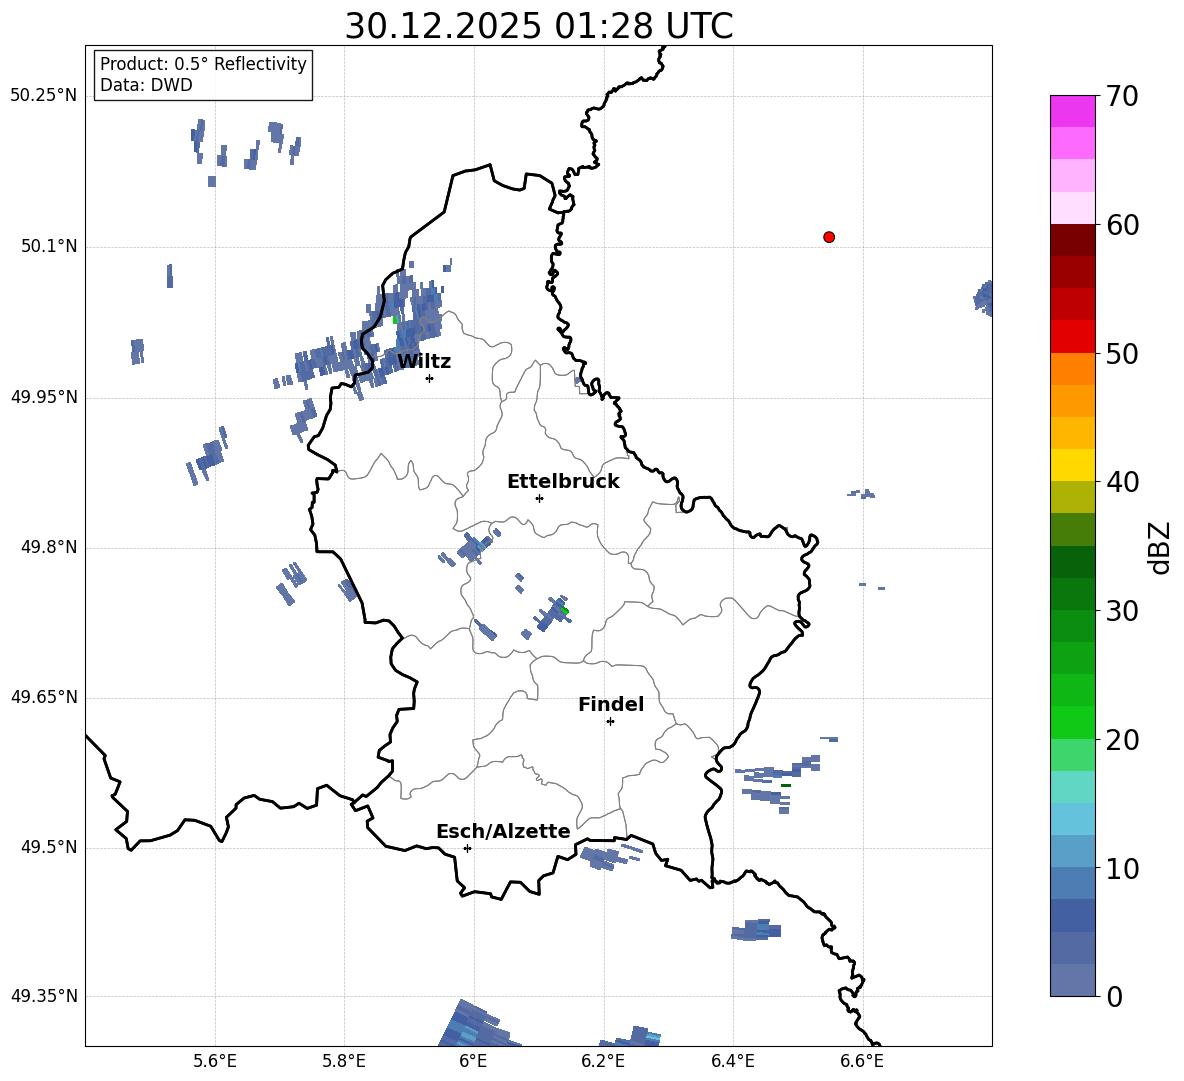Click the 6.4°E longitude label
The width and height of the screenshot is (1184, 1081).
pos(732,1061)
